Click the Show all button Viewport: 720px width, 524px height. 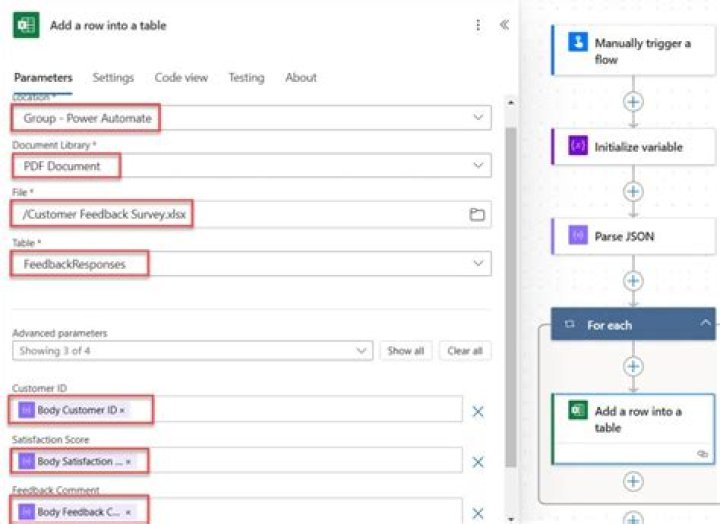[405, 351]
